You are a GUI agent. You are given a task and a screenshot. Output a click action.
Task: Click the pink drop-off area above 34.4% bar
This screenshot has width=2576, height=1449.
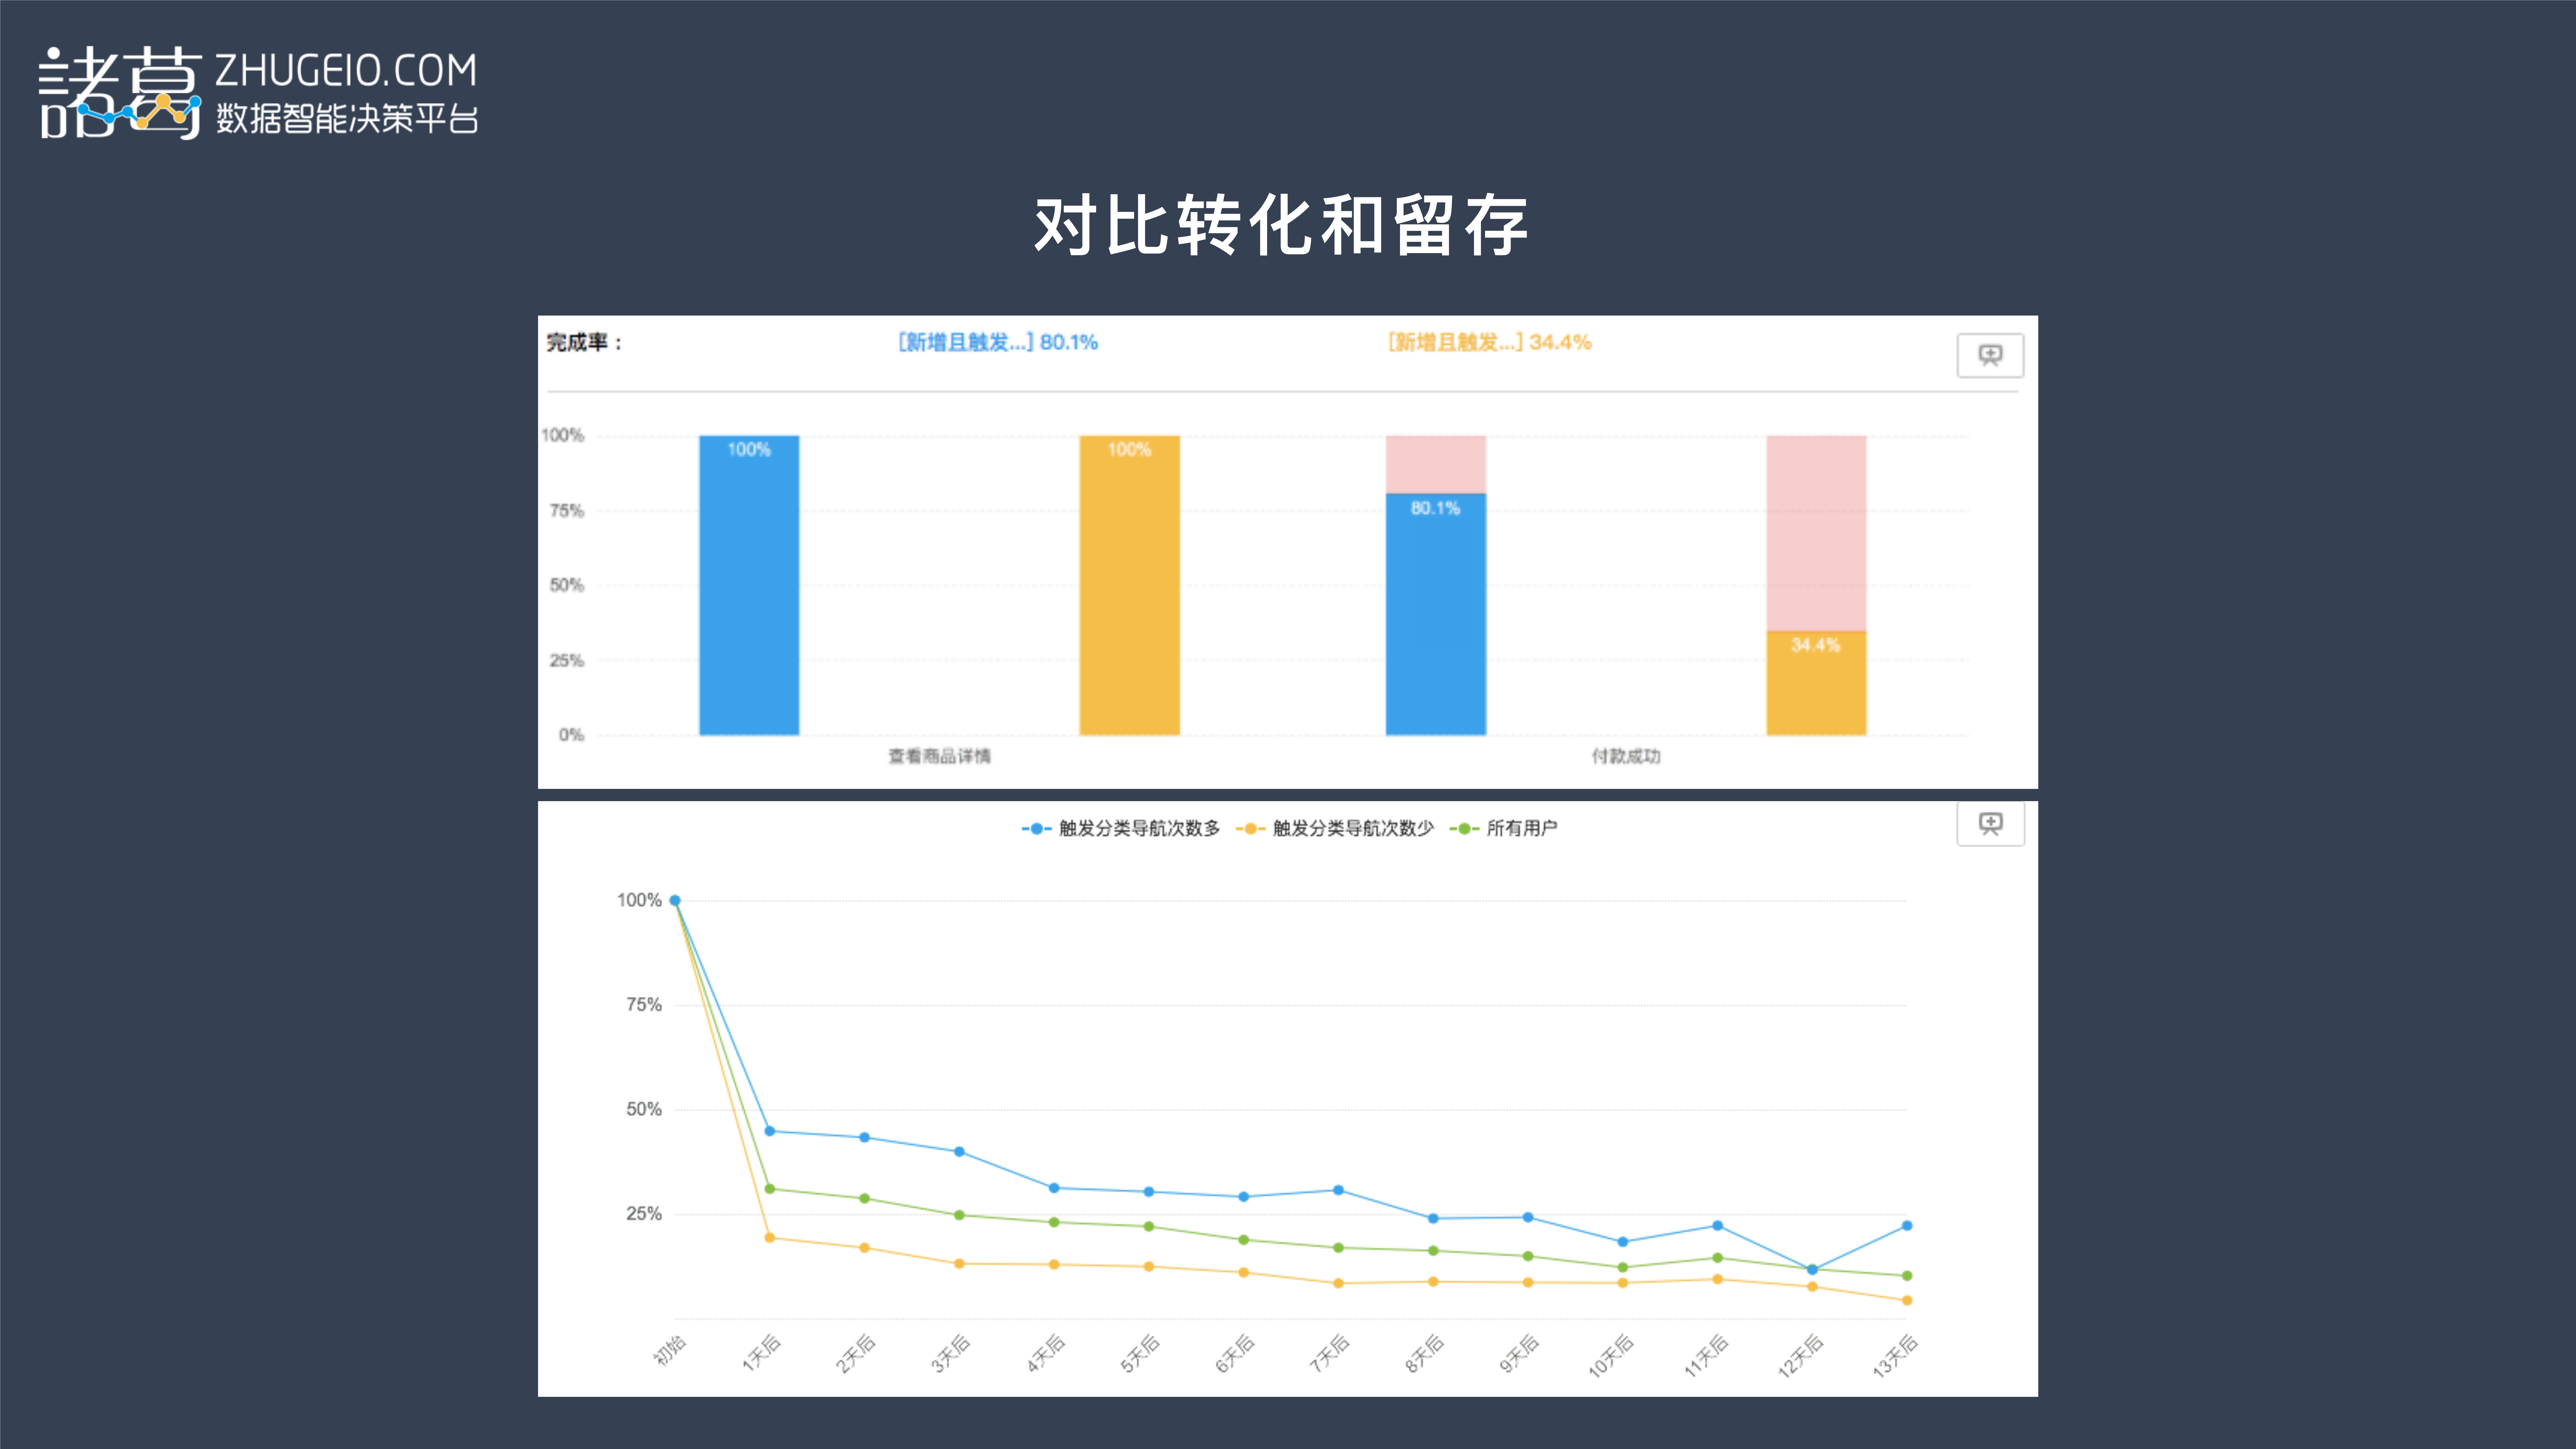point(1816,533)
